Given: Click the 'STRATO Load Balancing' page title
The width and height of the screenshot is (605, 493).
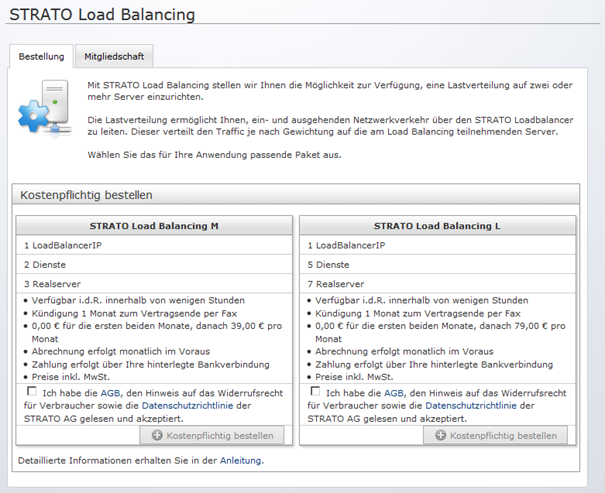Looking at the screenshot, I should 102,15.
